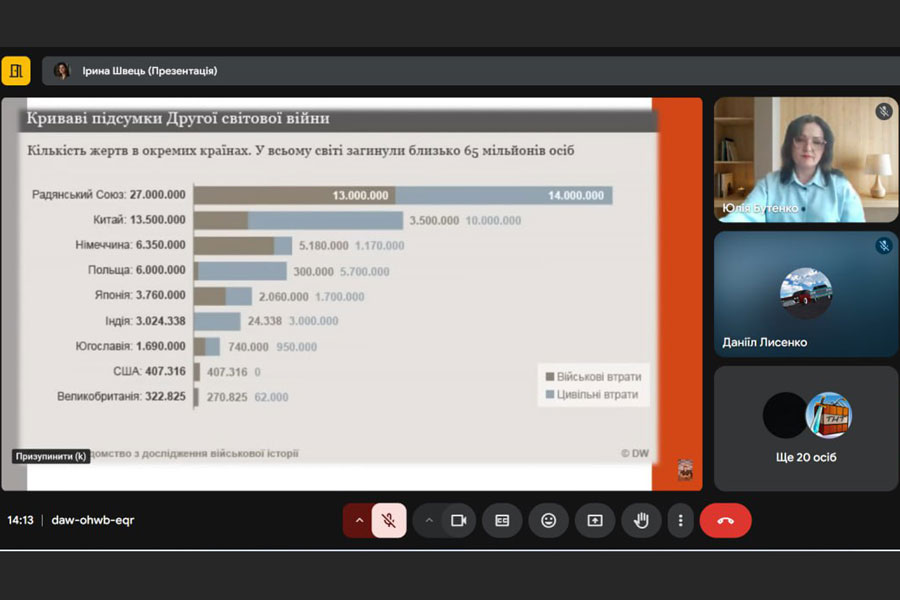
Task: Click slide title Криваві підсумки Другої світової війни
Action: coord(178,118)
